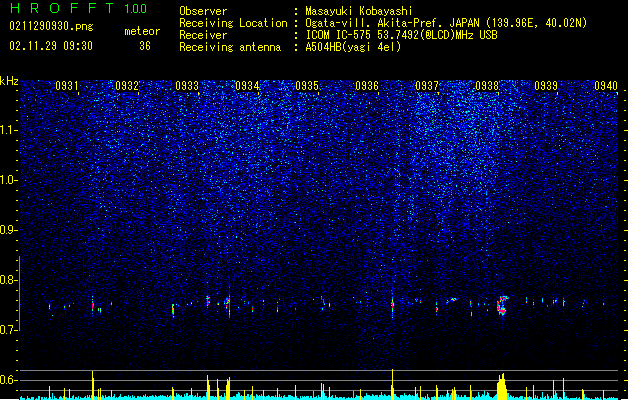
Task: Click the date stamp 02.11.29 09:30
Action: (51, 46)
